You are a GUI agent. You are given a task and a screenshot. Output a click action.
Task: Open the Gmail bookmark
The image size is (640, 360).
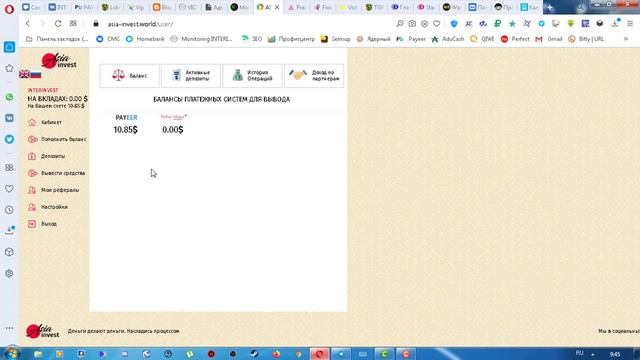(x=549, y=39)
